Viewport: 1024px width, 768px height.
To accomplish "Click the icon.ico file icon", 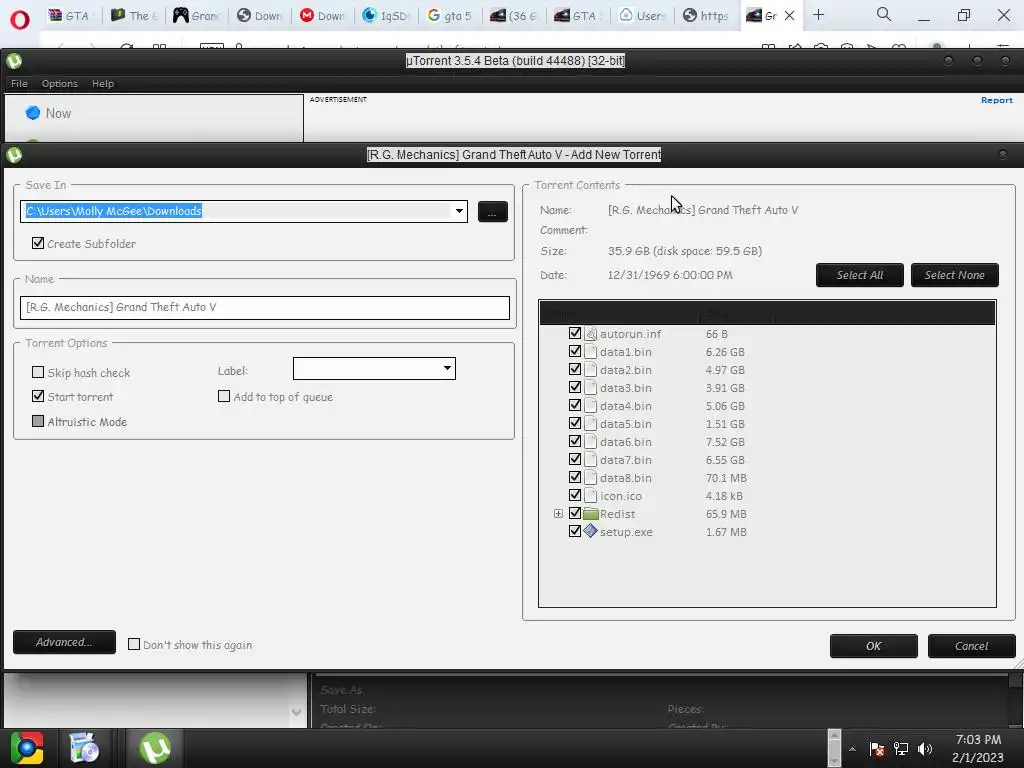I will pyautogui.click(x=590, y=496).
